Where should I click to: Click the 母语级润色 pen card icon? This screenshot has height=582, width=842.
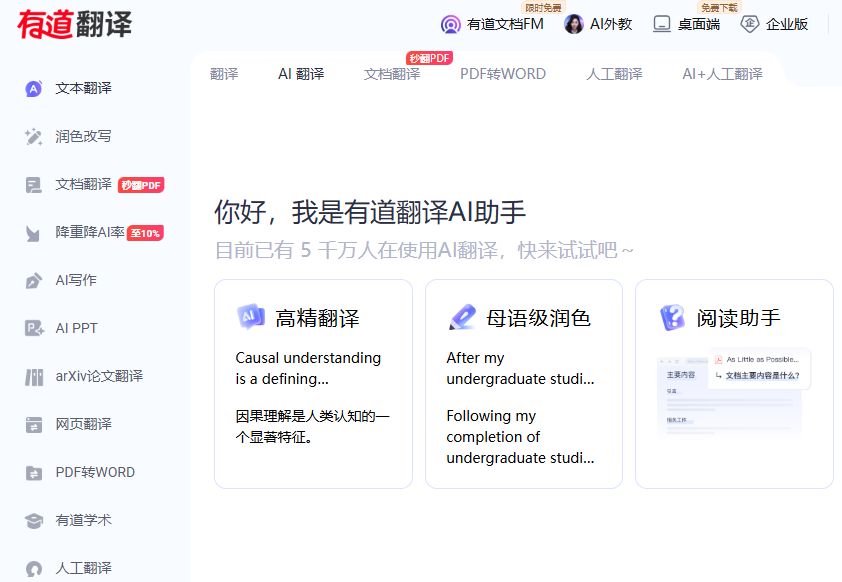pos(462,317)
